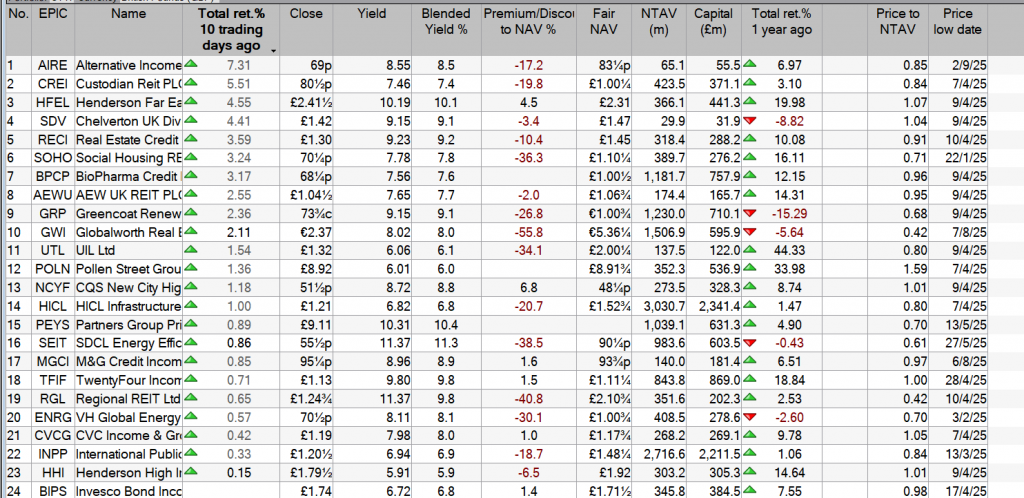Viewport: 1024px width, 498px height.
Task: Click green up arrow beside UTL 44.33 return
Action: tap(750, 249)
